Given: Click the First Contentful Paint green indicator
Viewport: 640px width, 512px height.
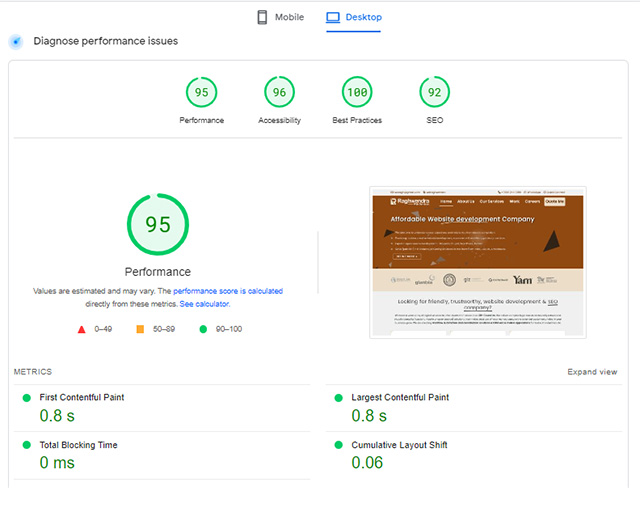Looking at the screenshot, I should pyautogui.click(x=27, y=398).
